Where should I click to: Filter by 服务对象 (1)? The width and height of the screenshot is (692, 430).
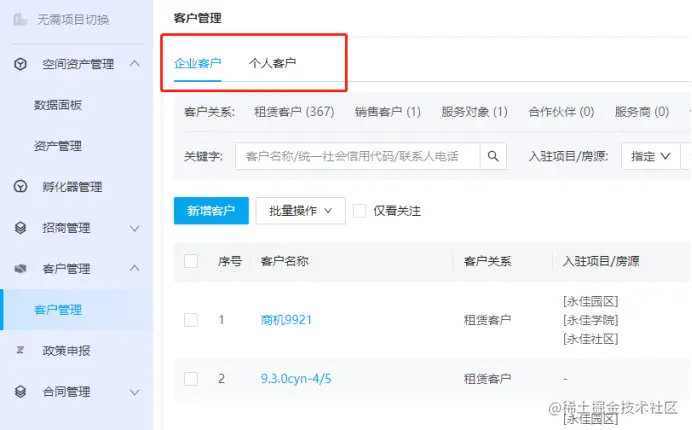point(474,112)
